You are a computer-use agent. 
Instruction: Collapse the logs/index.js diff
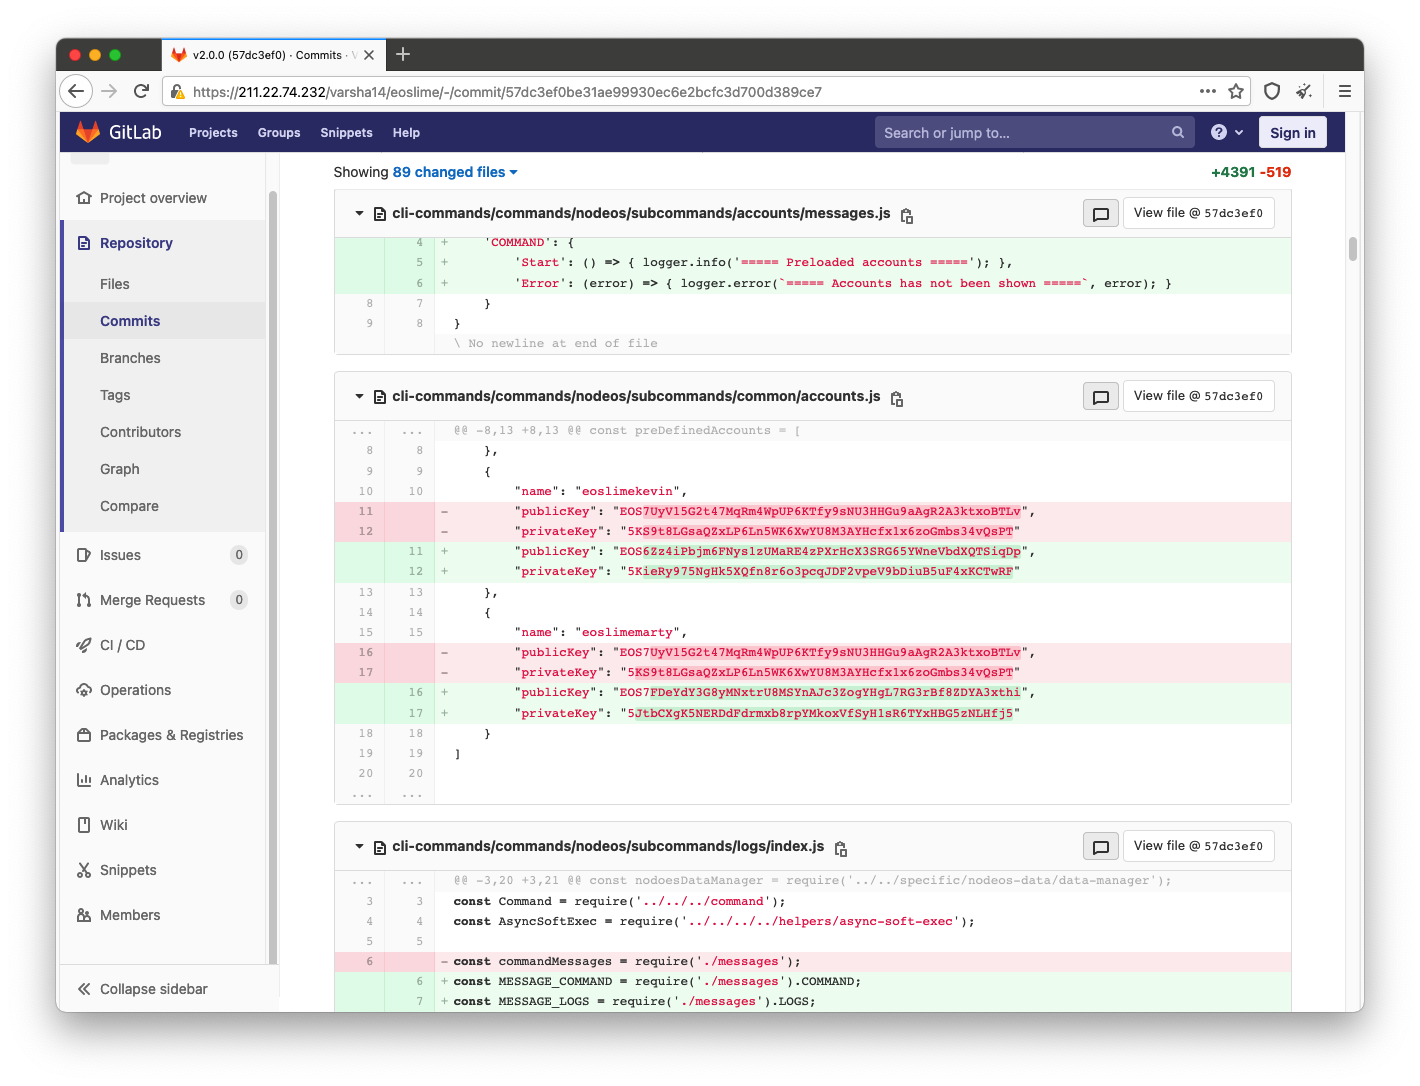pos(360,846)
